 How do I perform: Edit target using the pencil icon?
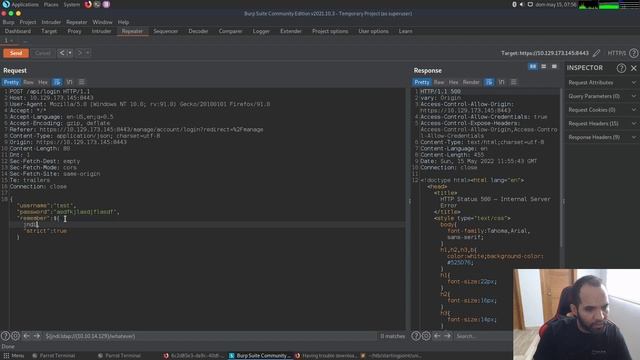[596, 53]
